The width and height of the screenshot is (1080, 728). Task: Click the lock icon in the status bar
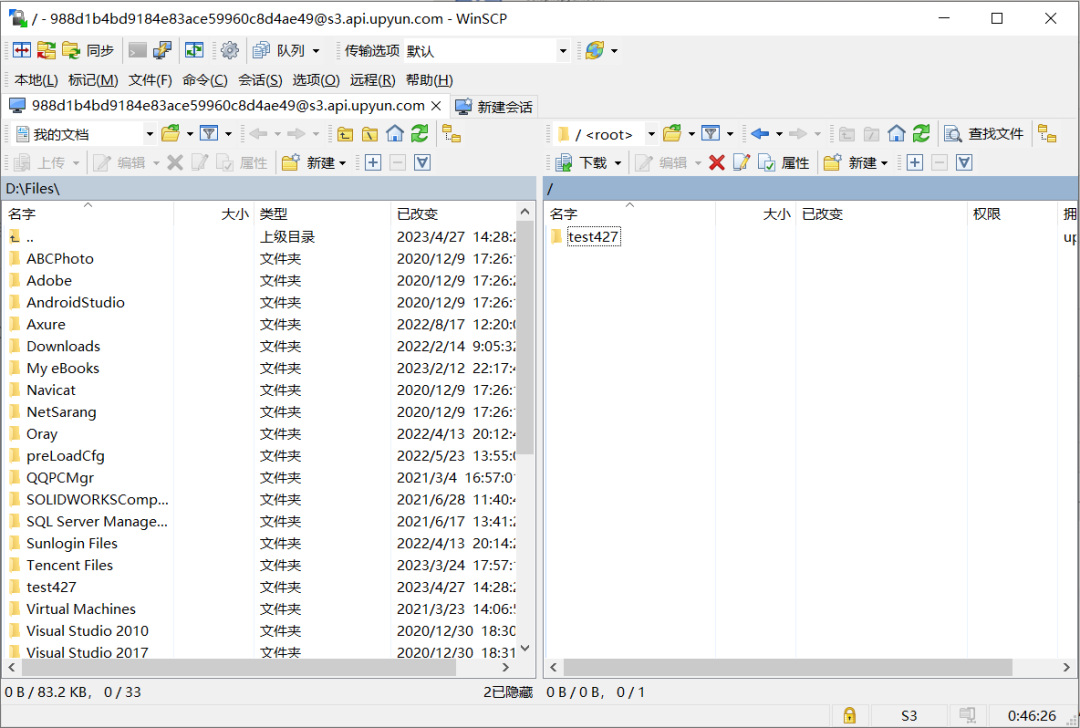coord(850,716)
